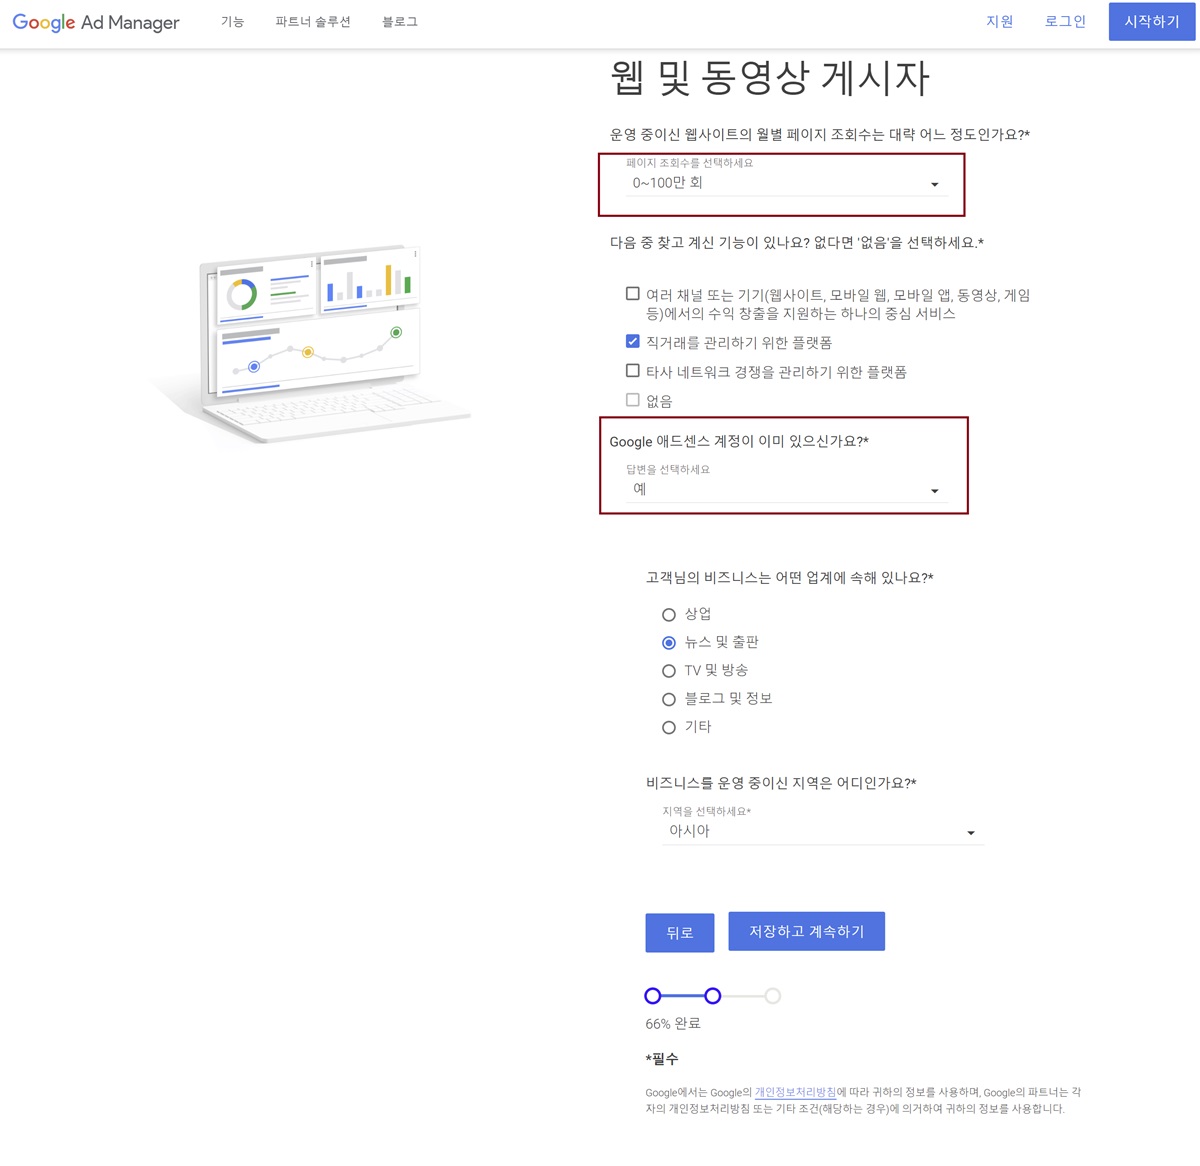Viewport: 1200px width, 1166px height.
Task: Select the 기타 radio button
Action: click(x=669, y=728)
